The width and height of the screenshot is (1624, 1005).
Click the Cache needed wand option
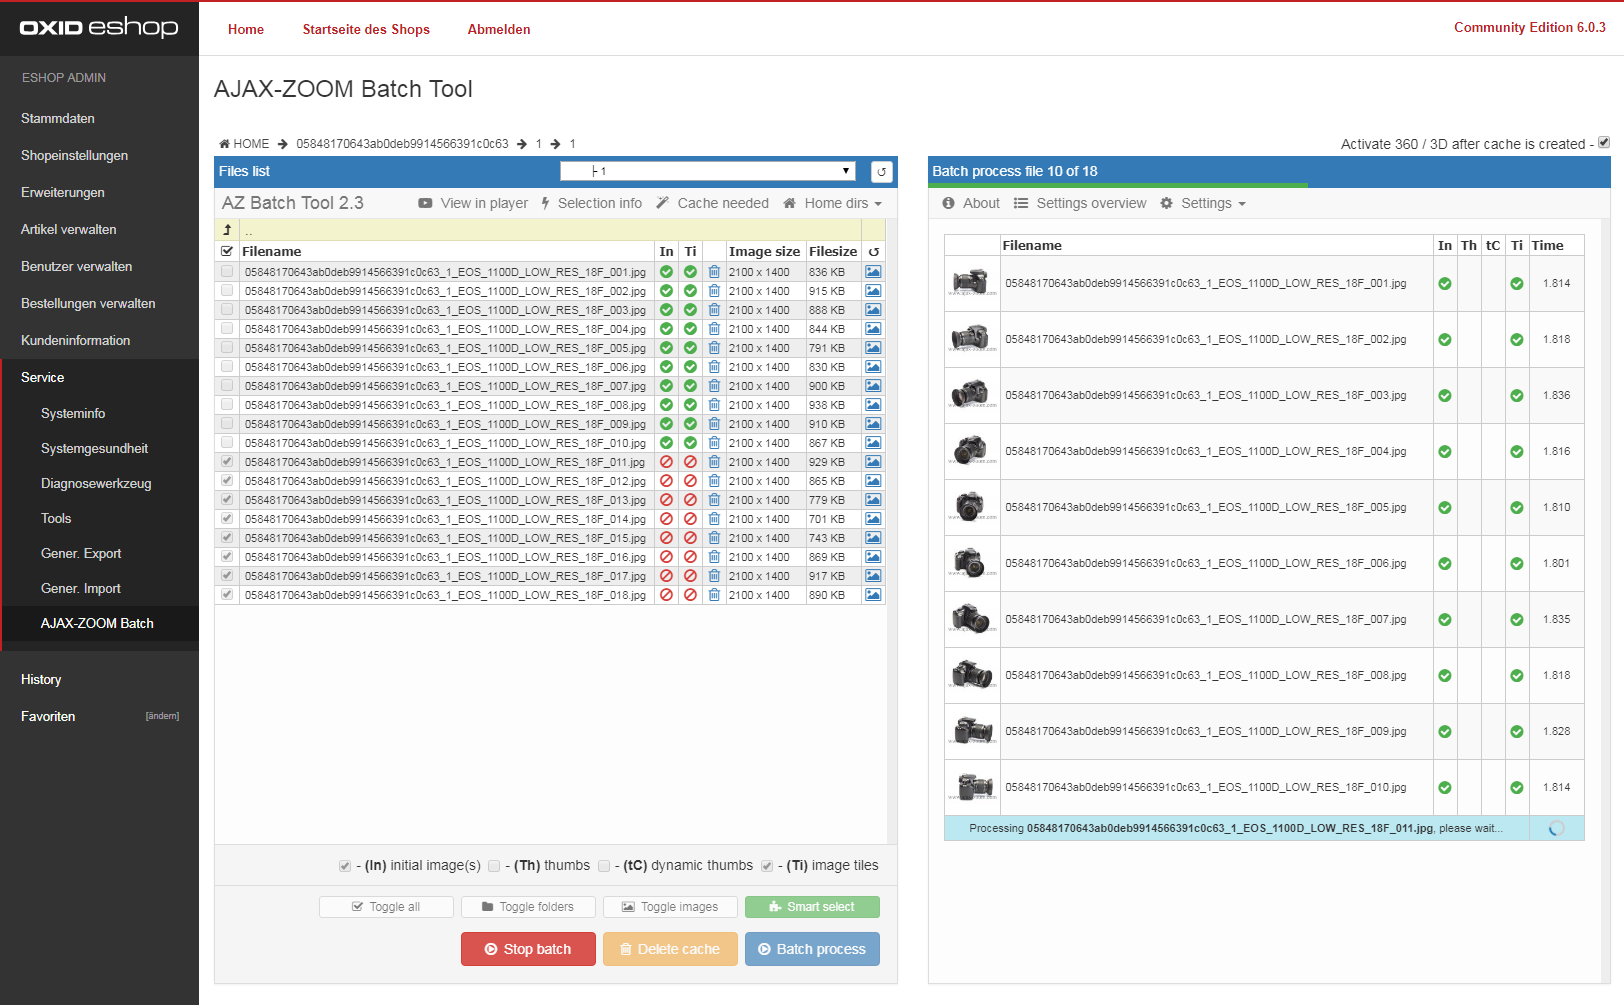tap(712, 203)
